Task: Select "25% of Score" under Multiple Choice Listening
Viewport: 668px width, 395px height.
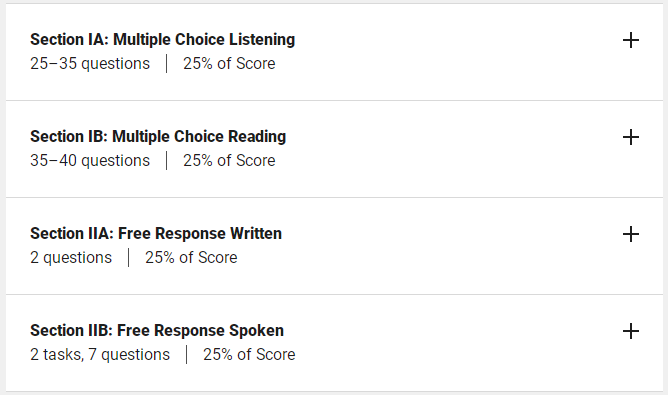Action: coord(229,64)
